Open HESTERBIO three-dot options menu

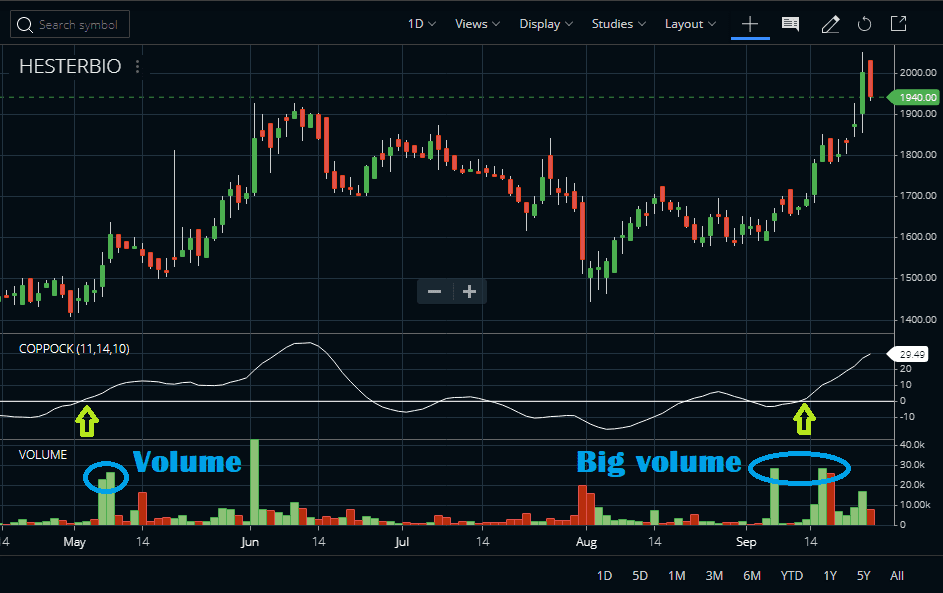(138, 66)
